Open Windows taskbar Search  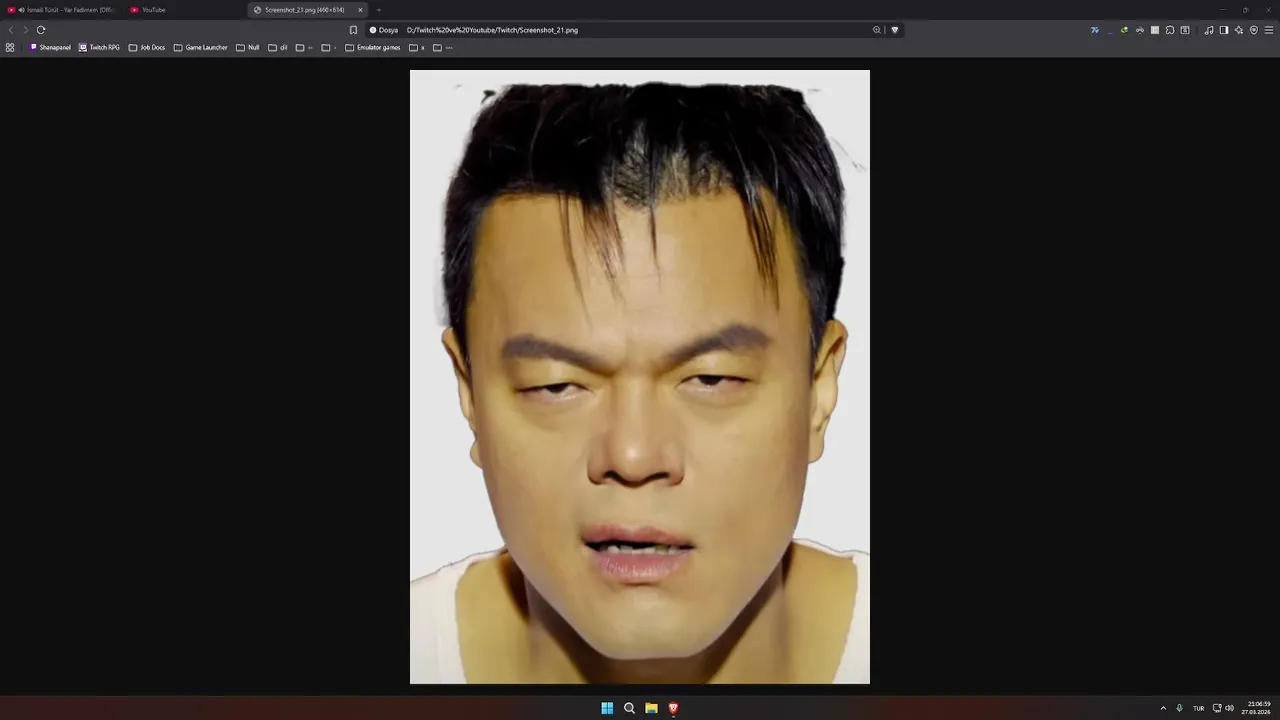pos(629,708)
